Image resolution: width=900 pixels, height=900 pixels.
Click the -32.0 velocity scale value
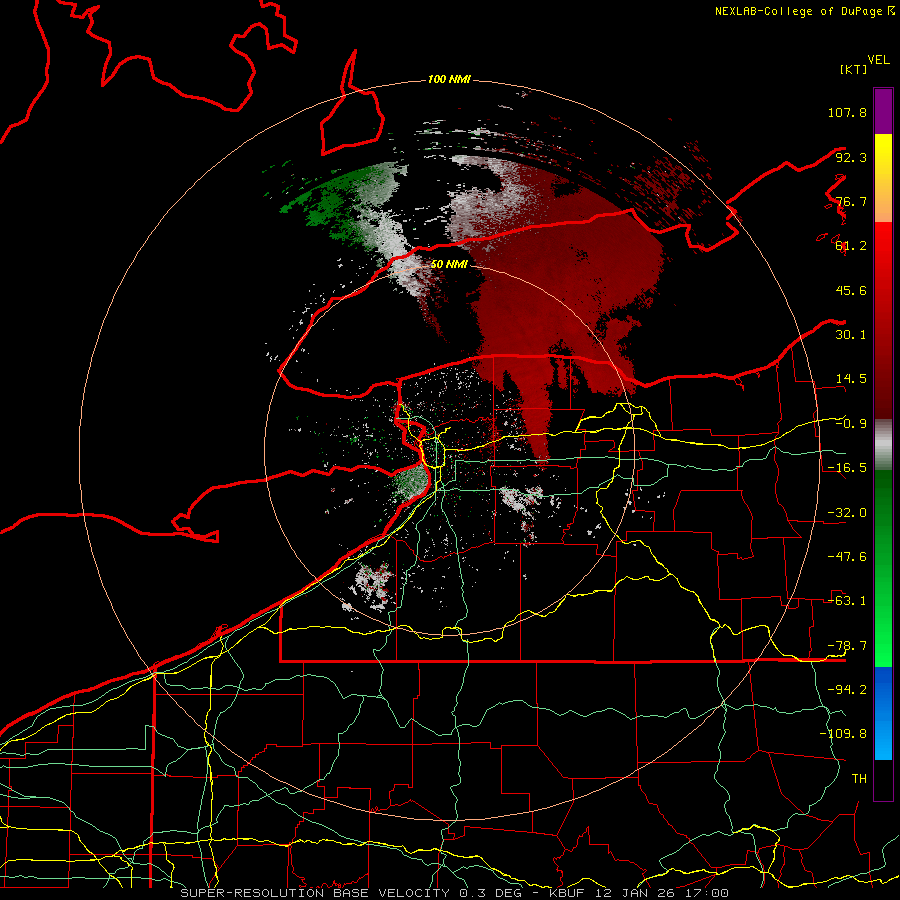tap(847, 513)
